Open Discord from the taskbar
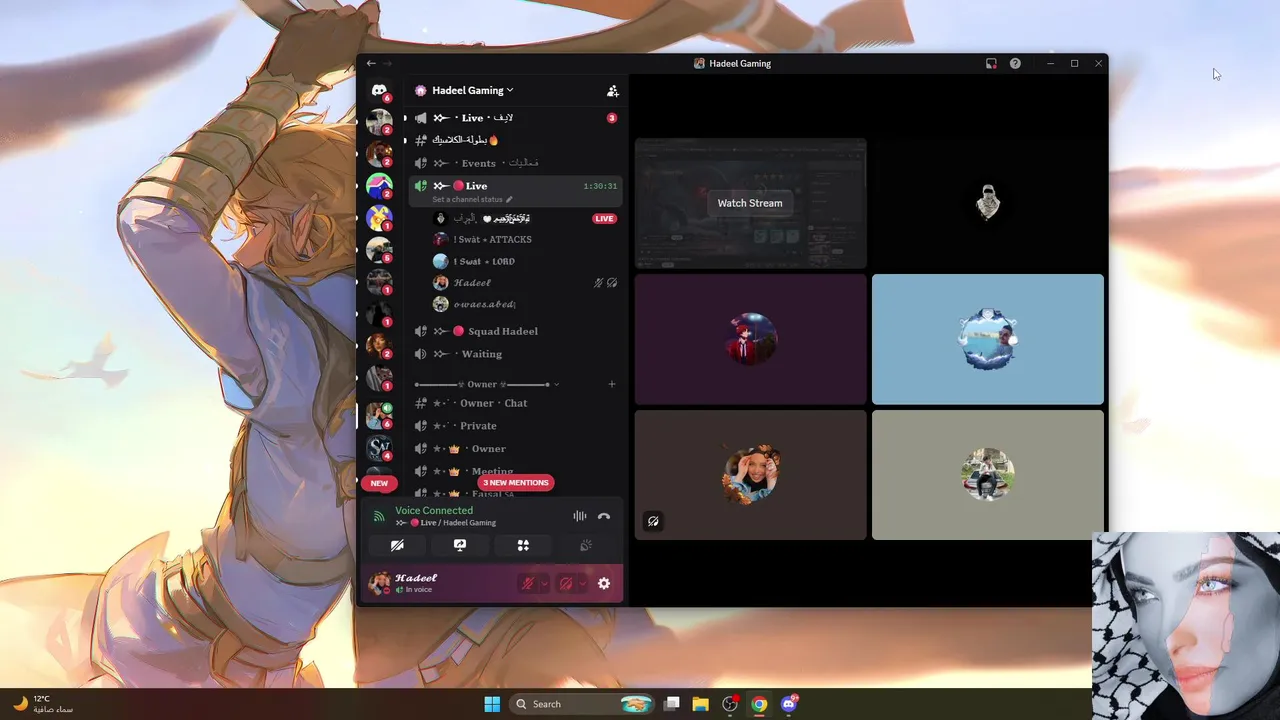Image resolution: width=1280 pixels, height=720 pixels. click(789, 704)
